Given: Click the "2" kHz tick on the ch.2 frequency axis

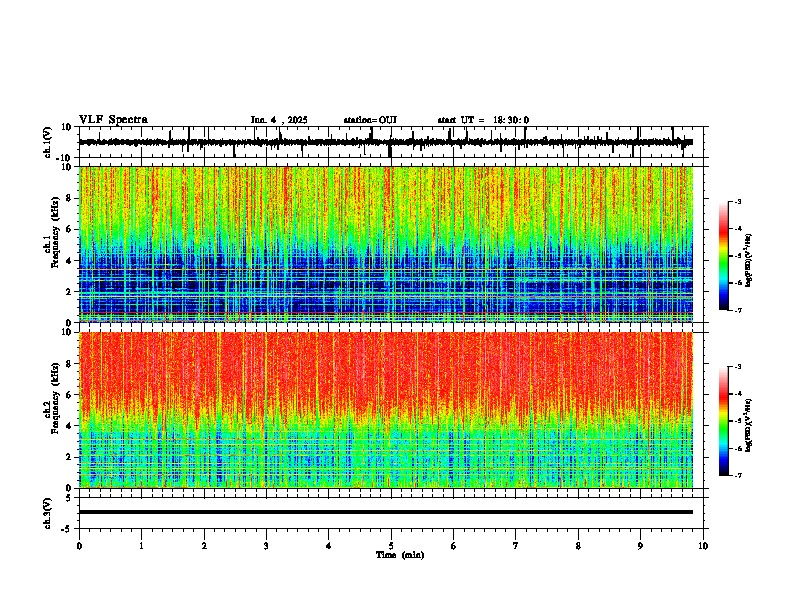Looking at the screenshot, I should coord(70,457).
